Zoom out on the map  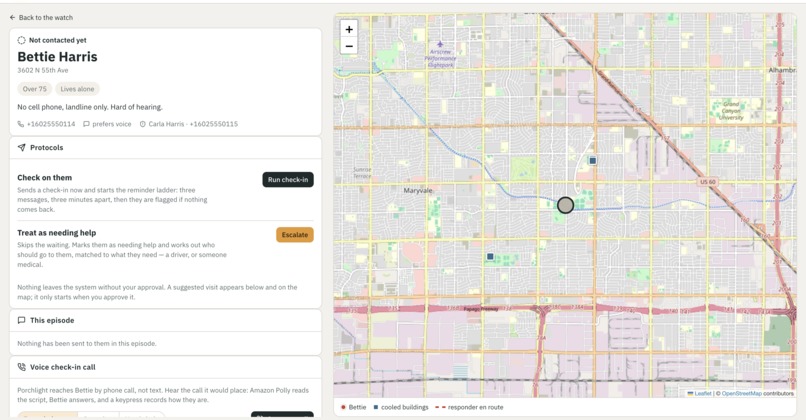[349, 46]
